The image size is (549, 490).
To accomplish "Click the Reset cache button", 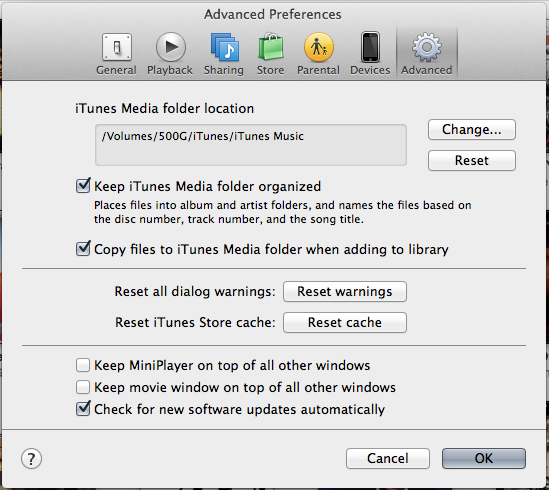I will click(345, 322).
